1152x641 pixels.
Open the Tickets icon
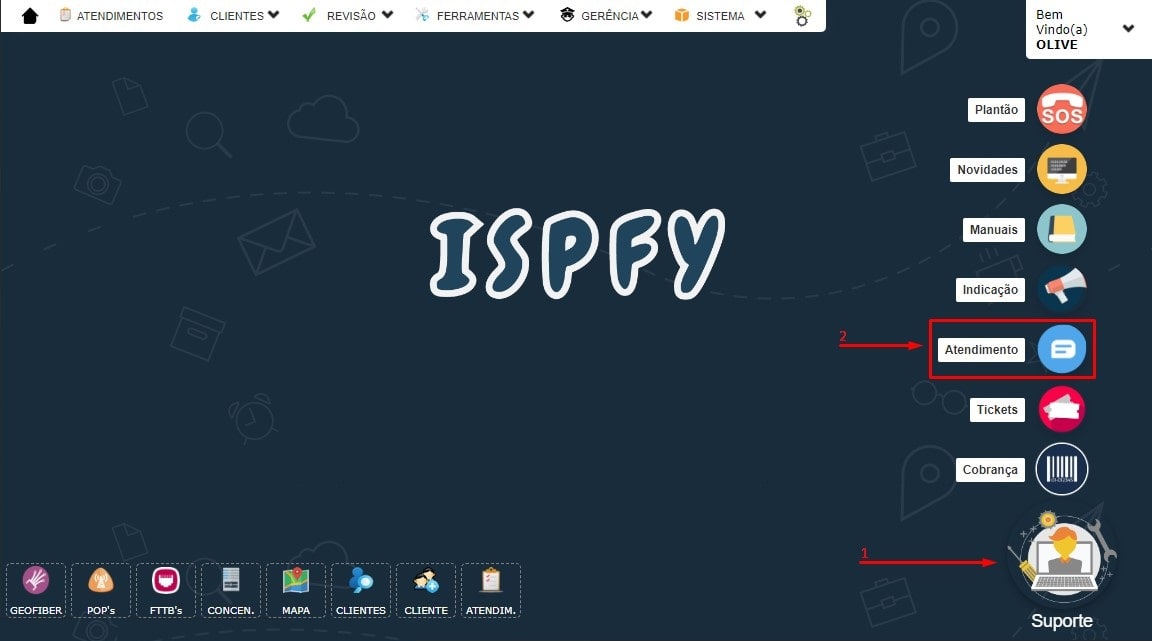(x=1062, y=409)
